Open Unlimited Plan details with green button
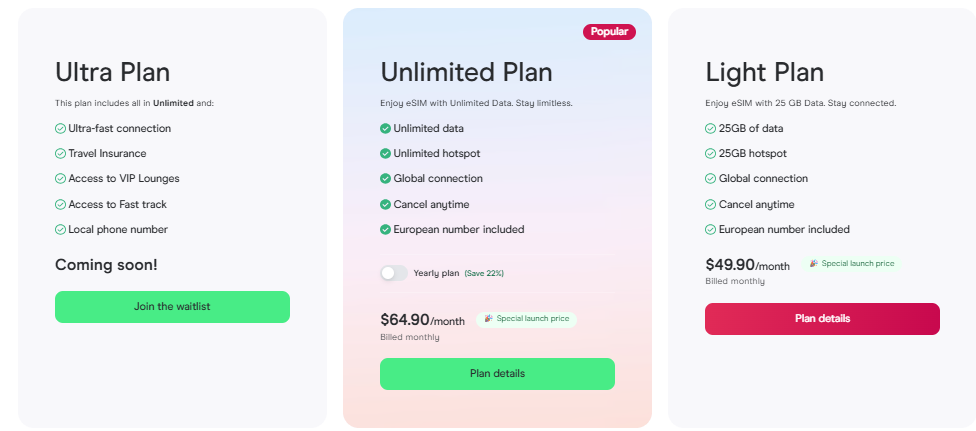This screenshot has width=976, height=431. click(497, 374)
